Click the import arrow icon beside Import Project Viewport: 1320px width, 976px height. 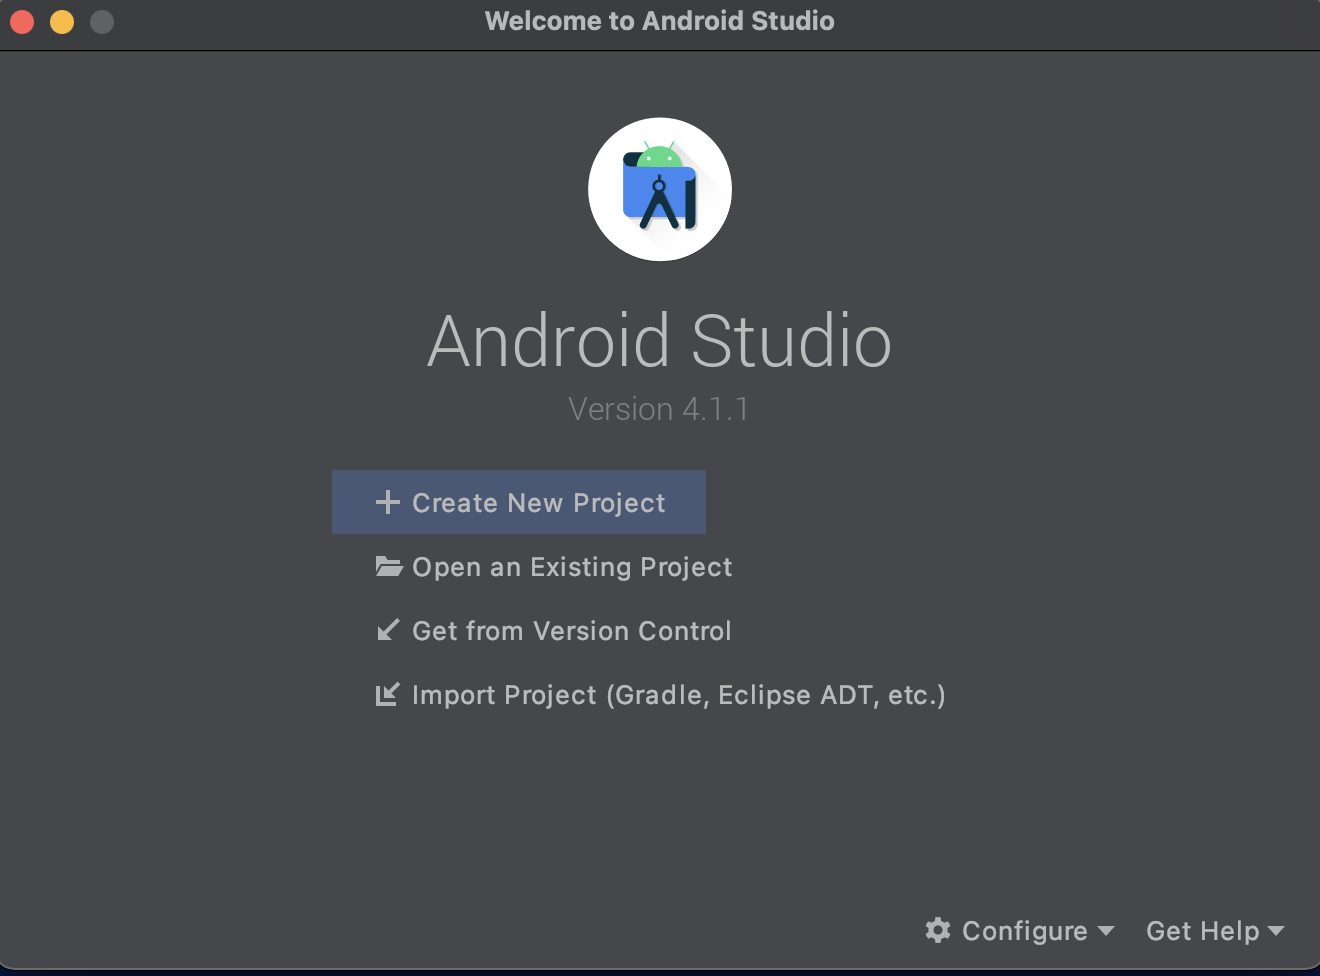pyautogui.click(x=389, y=694)
